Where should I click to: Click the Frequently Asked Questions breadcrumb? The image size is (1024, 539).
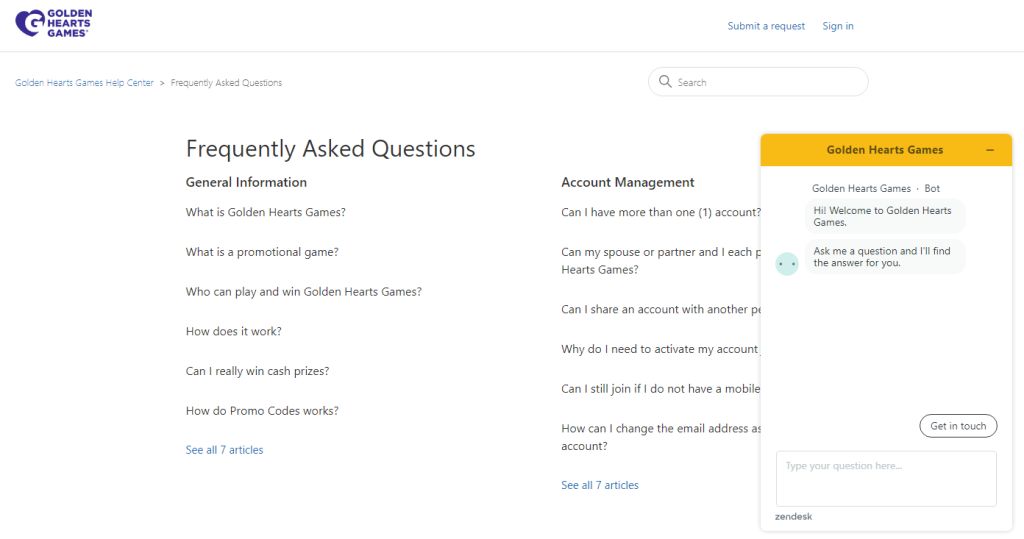(226, 83)
